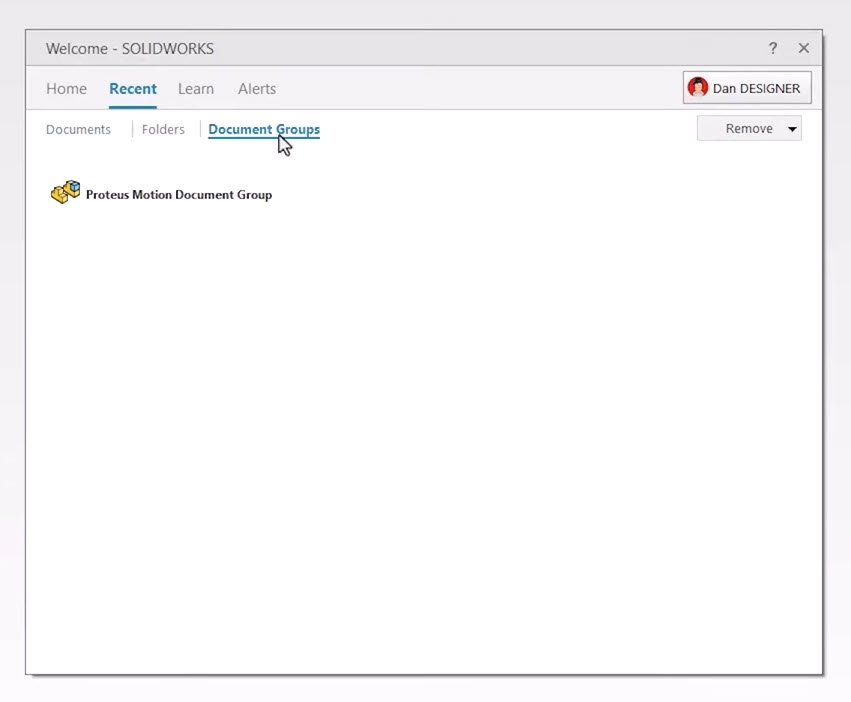Expand the Remove dropdown arrow

pyautogui.click(x=792, y=129)
